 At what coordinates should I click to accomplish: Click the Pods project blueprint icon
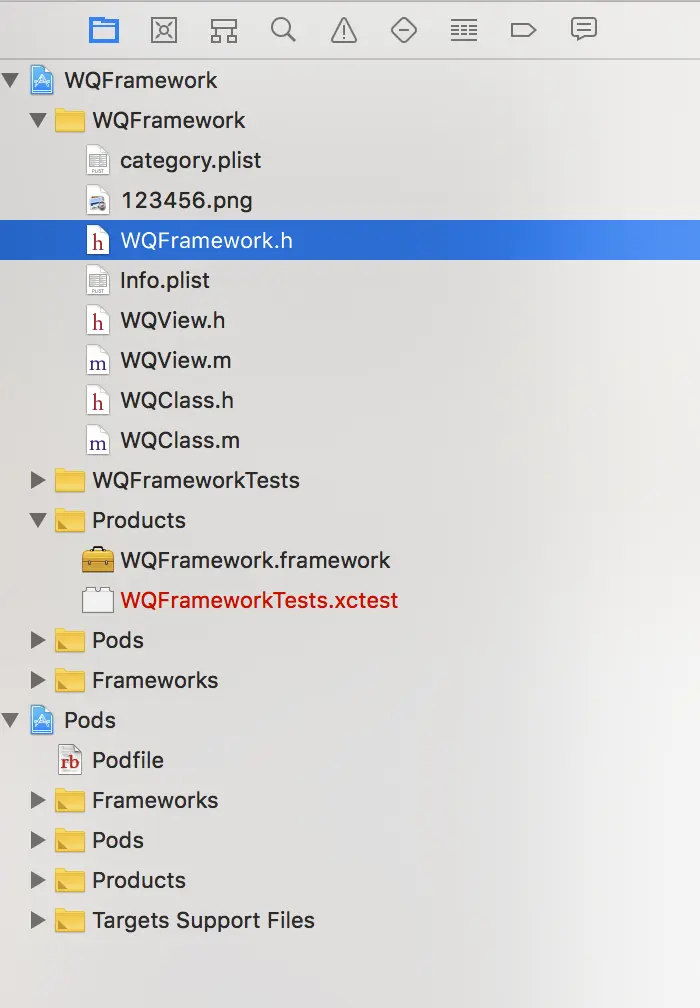click(x=42, y=720)
